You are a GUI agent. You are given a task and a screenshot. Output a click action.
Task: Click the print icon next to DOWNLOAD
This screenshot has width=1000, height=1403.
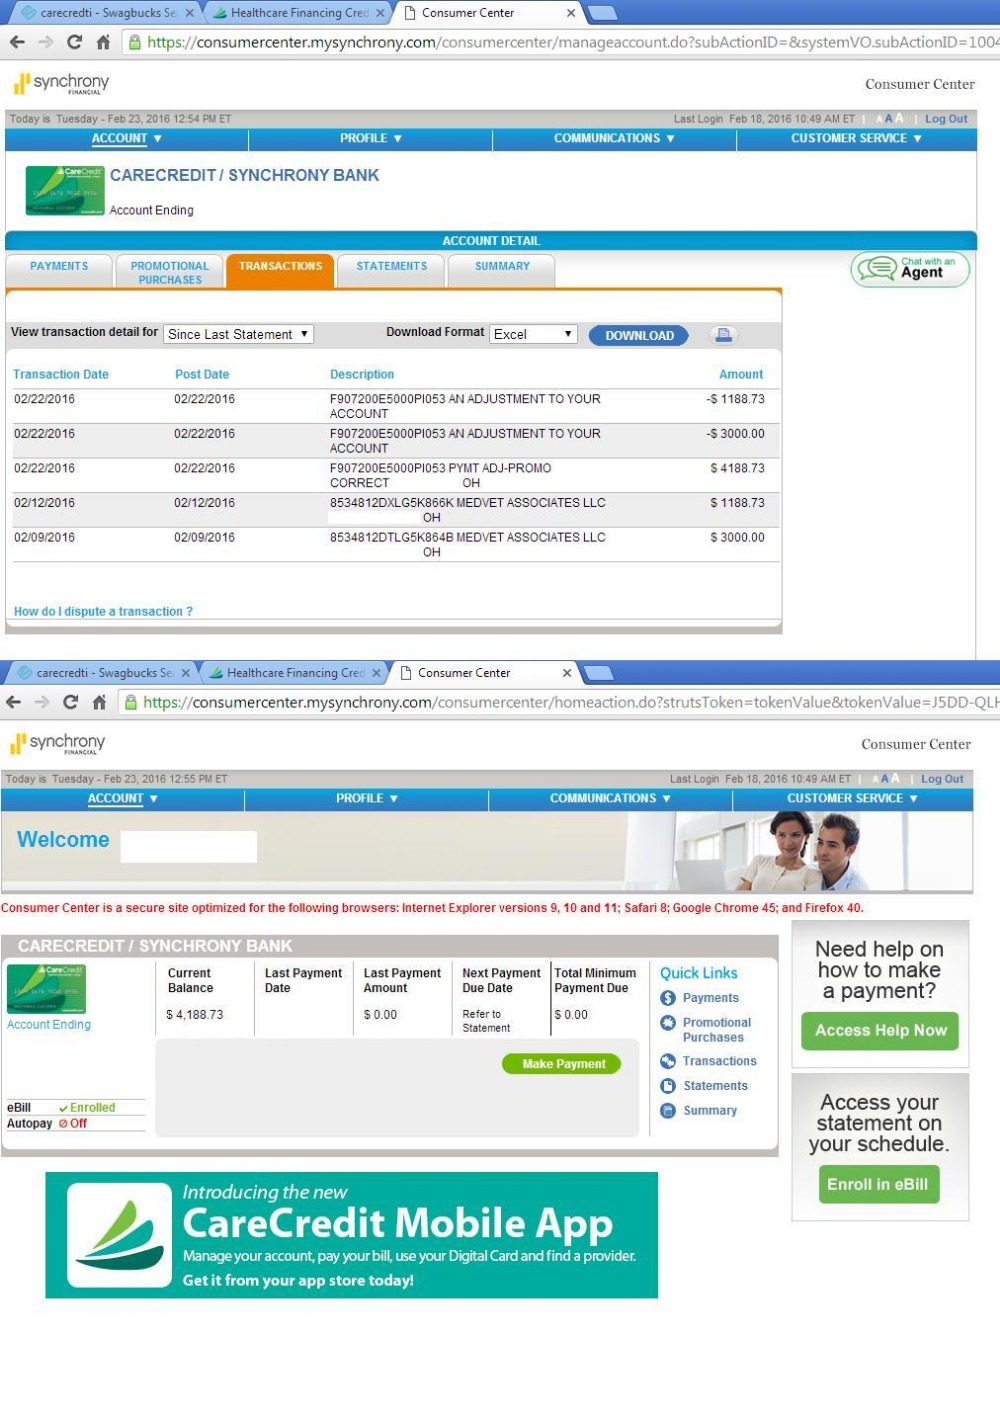(724, 335)
